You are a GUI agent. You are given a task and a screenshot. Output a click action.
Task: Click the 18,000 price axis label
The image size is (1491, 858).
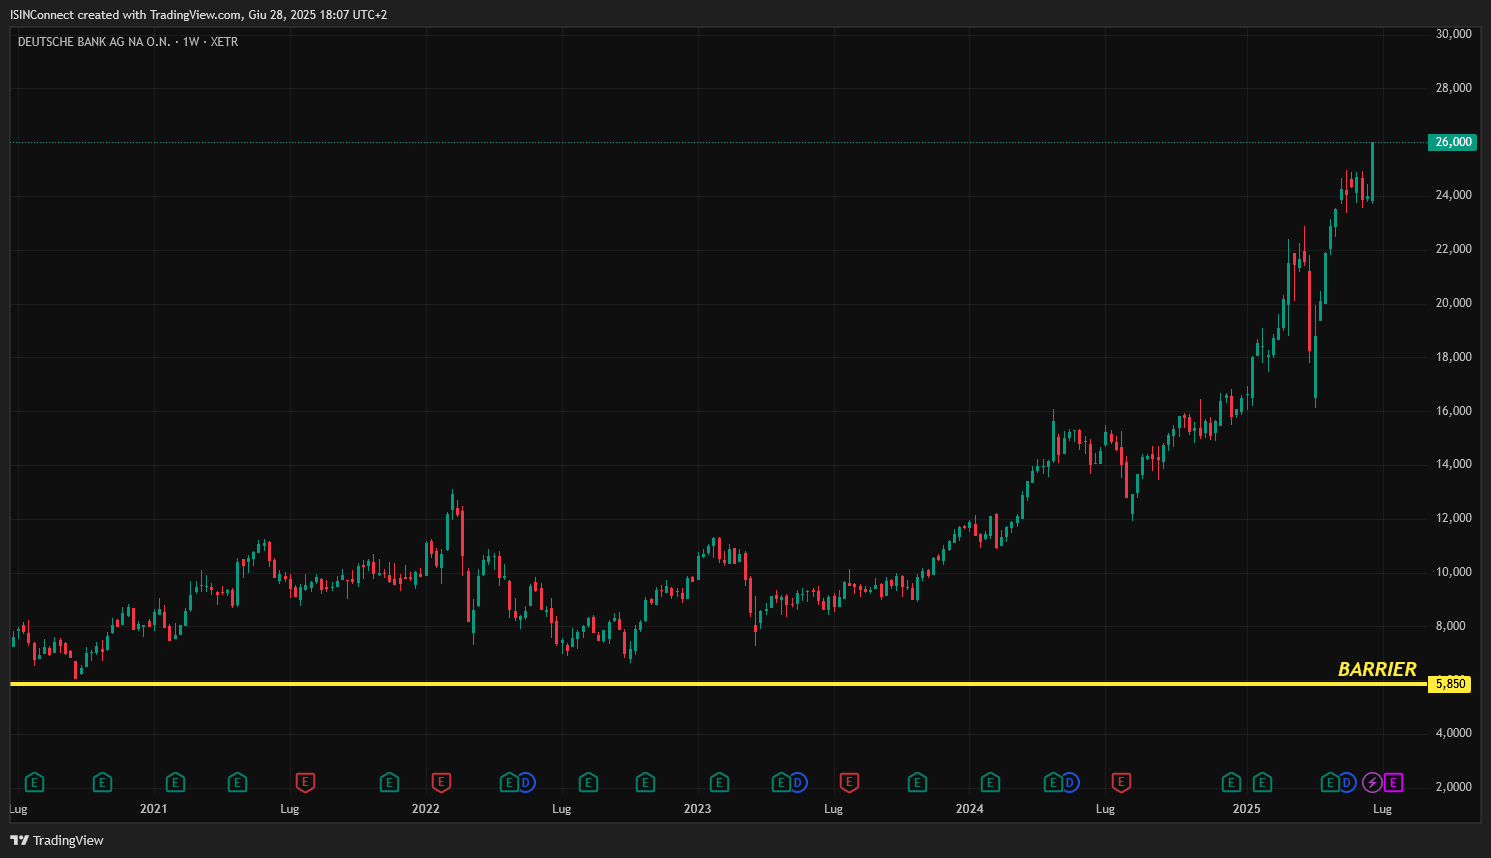coord(1453,357)
